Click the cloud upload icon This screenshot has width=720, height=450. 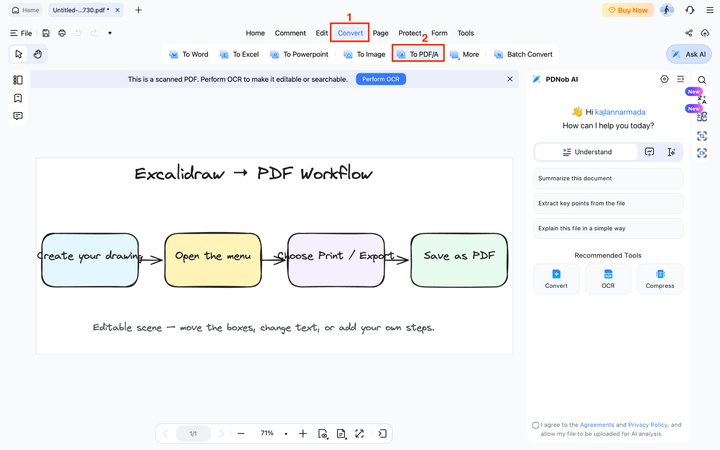tap(705, 33)
